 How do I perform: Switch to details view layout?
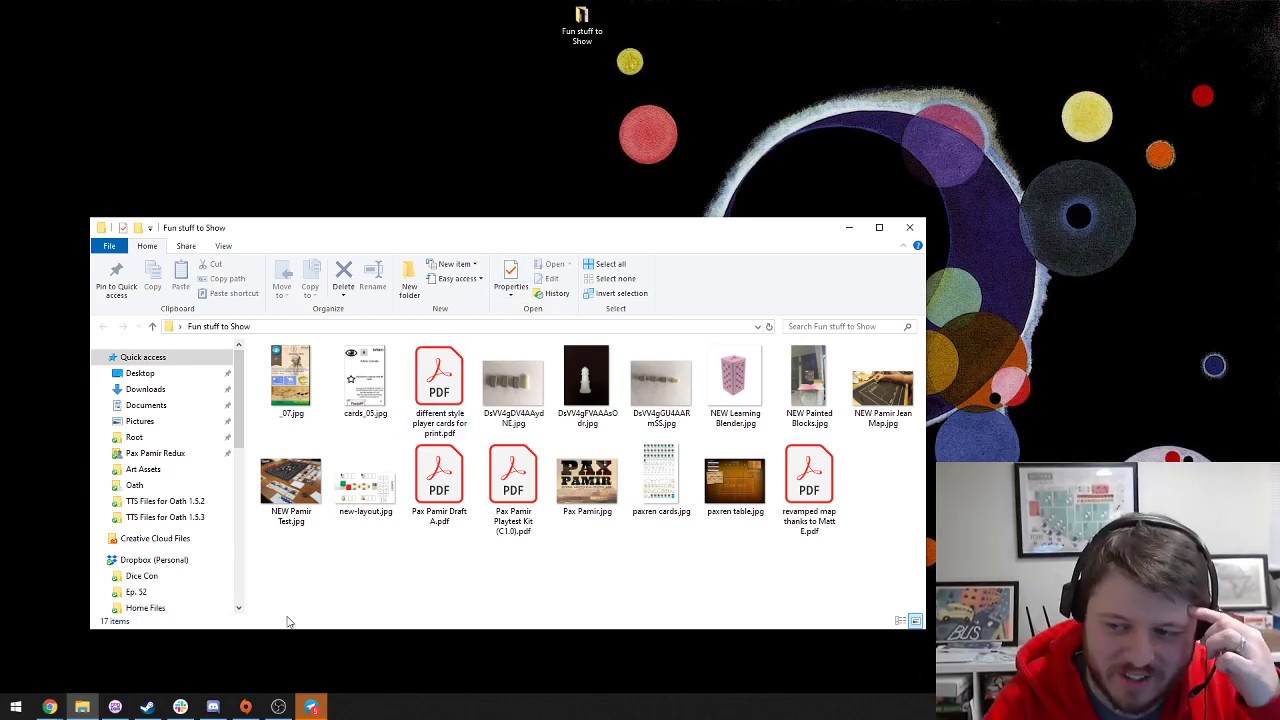(x=900, y=621)
